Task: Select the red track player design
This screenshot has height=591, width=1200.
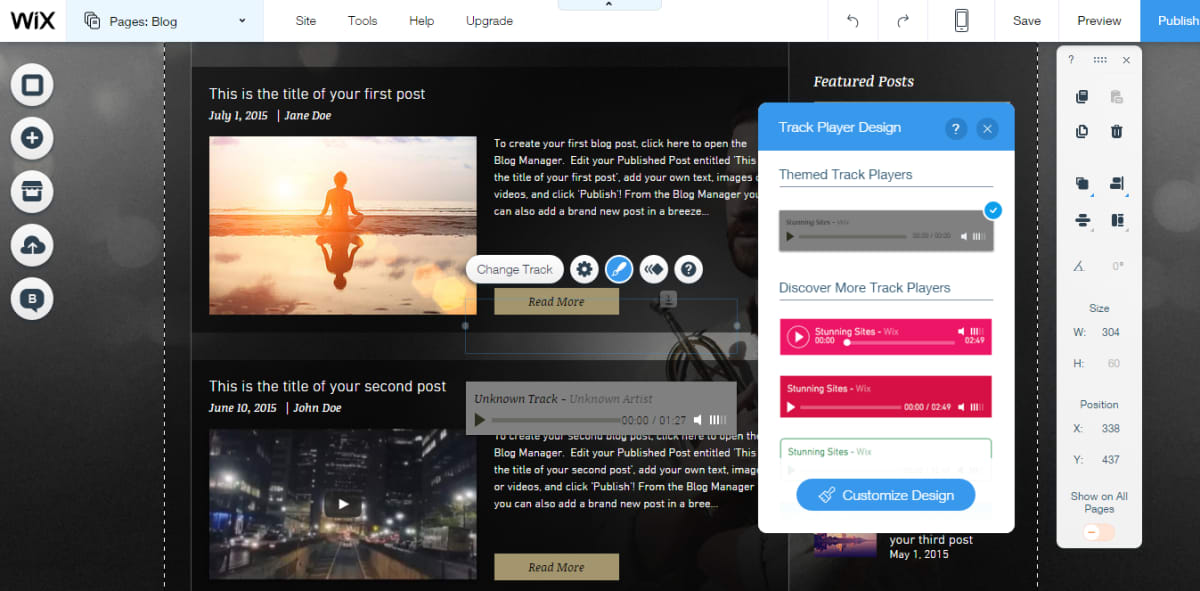Action: click(x=886, y=397)
